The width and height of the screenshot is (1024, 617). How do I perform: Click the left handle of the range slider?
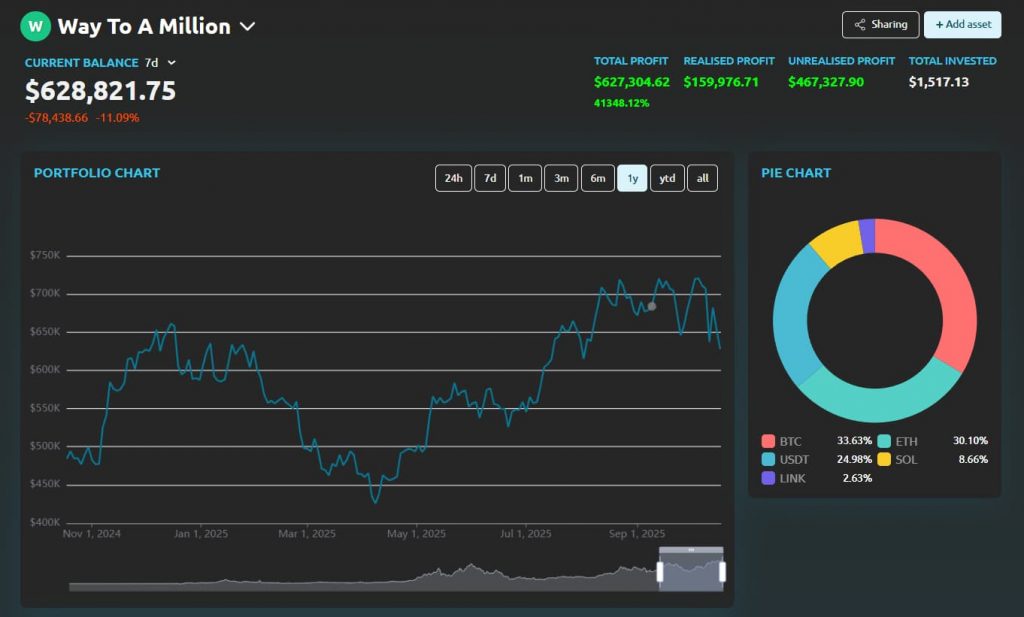pyautogui.click(x=660, y=572)
